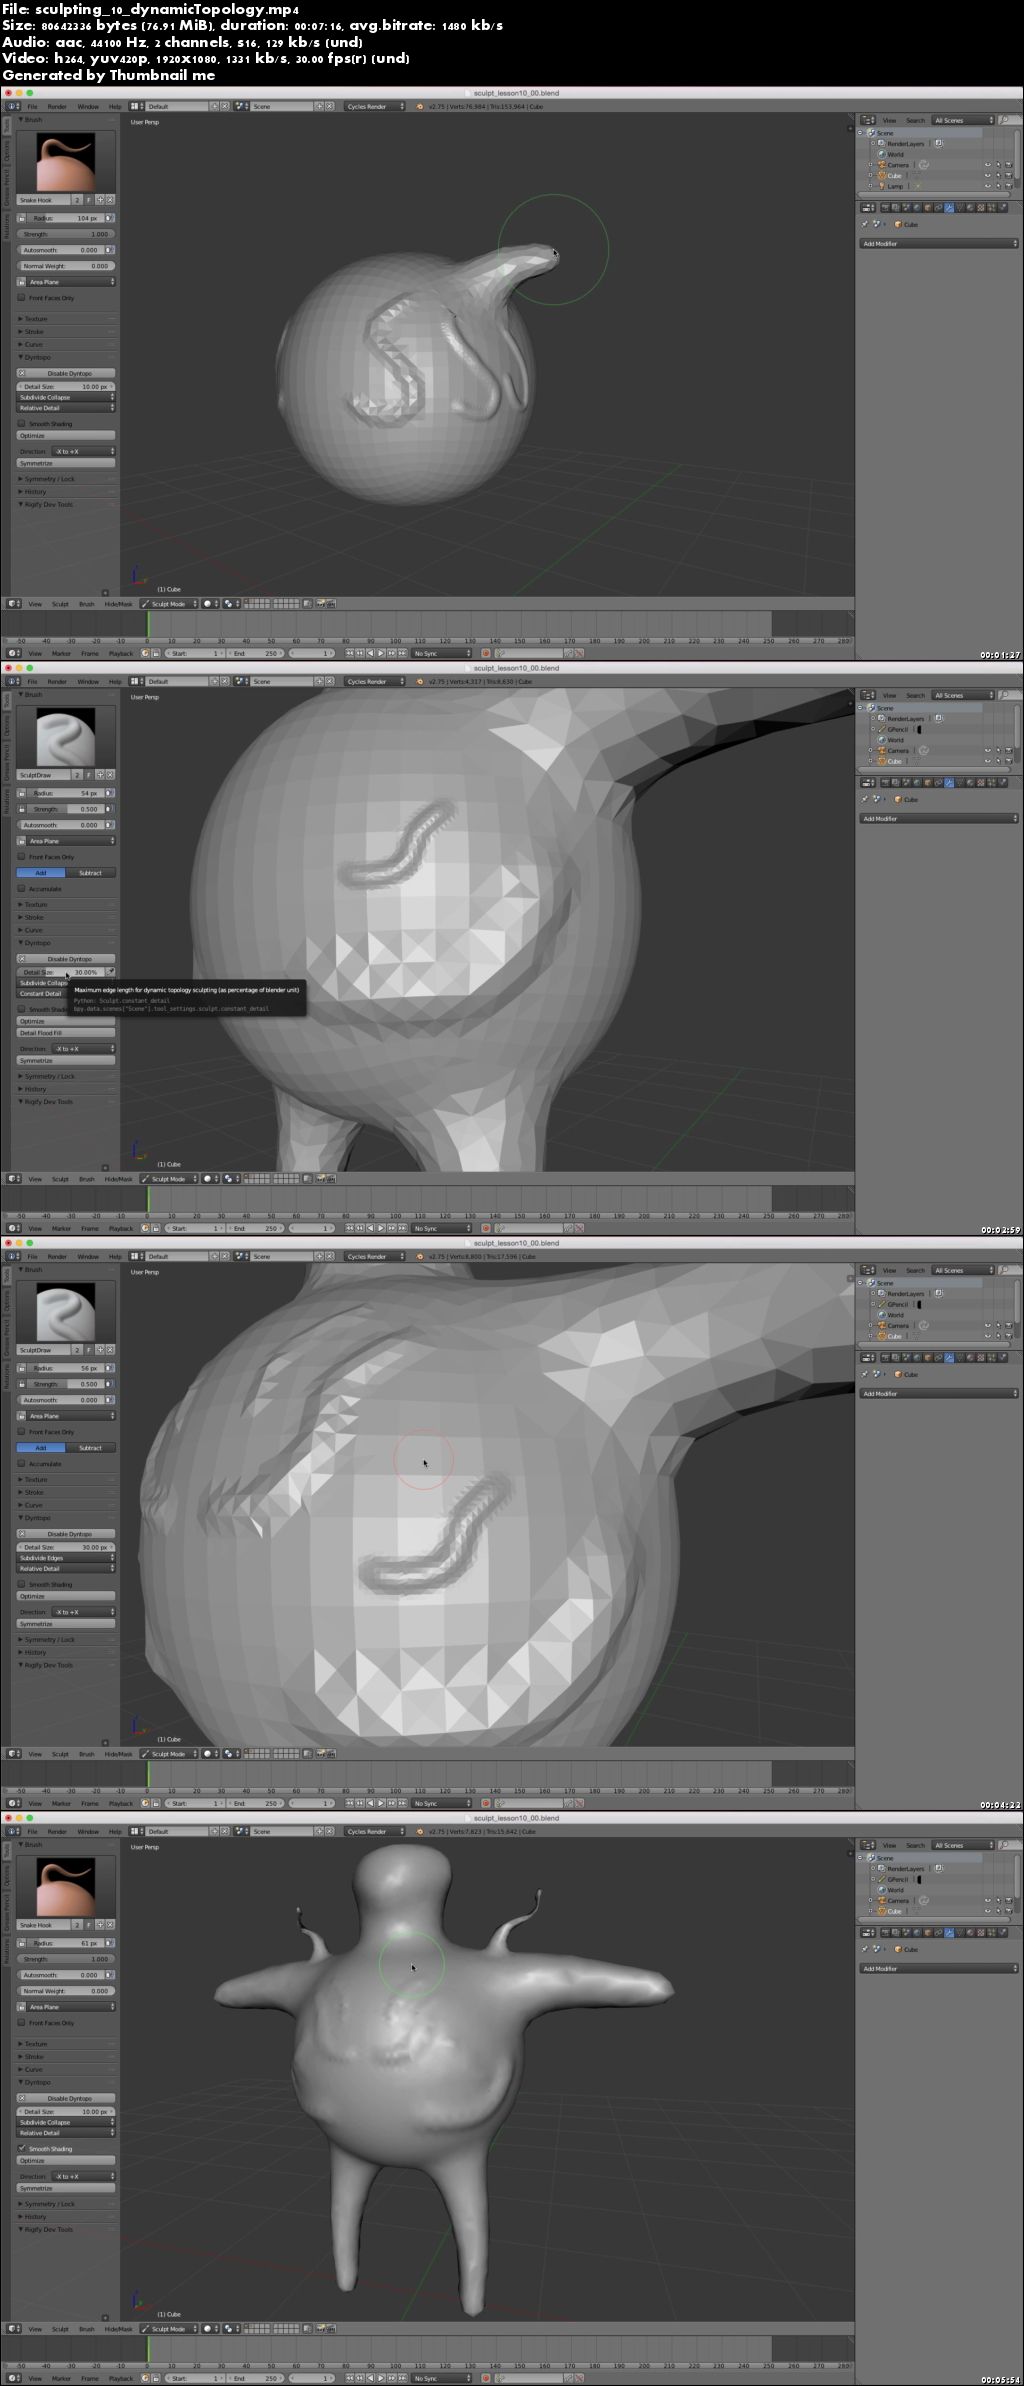
Task: Click the 3D View editor-type icon in 00:01:27 frame
Action: (x=13, y=604)
